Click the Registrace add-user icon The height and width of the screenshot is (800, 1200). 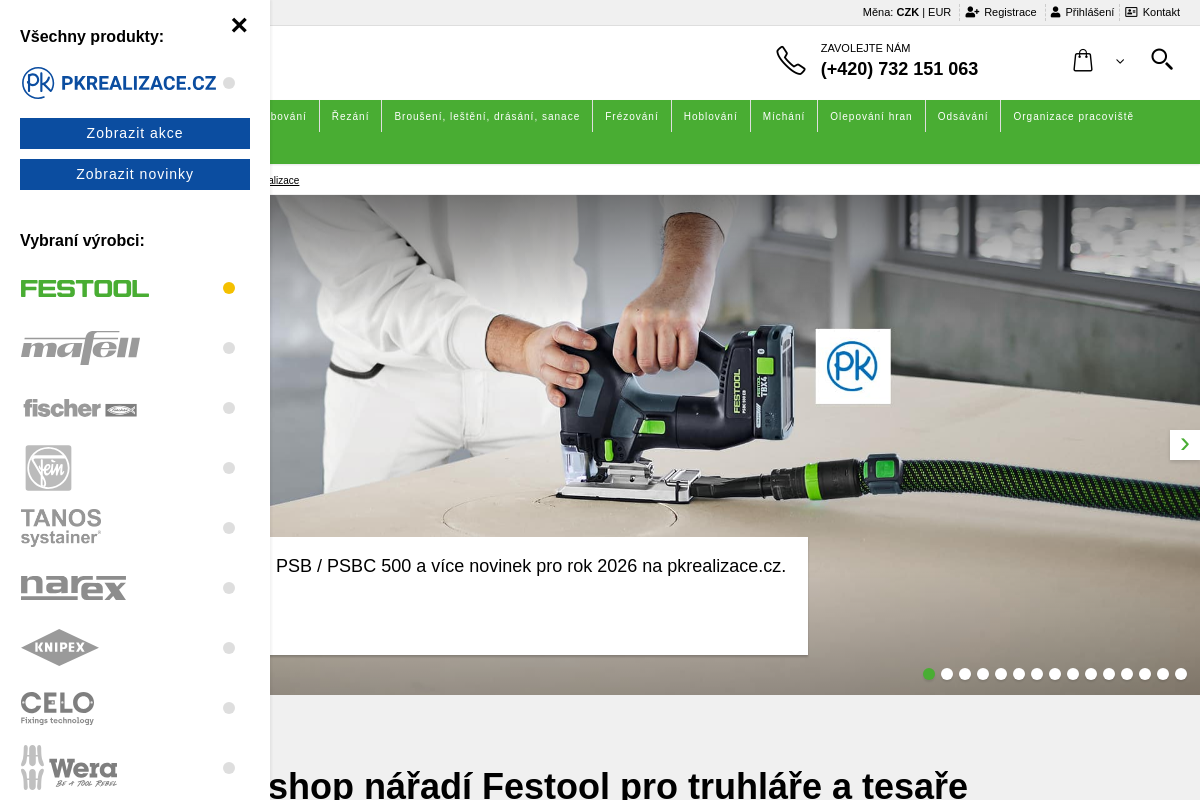(972, 12)
